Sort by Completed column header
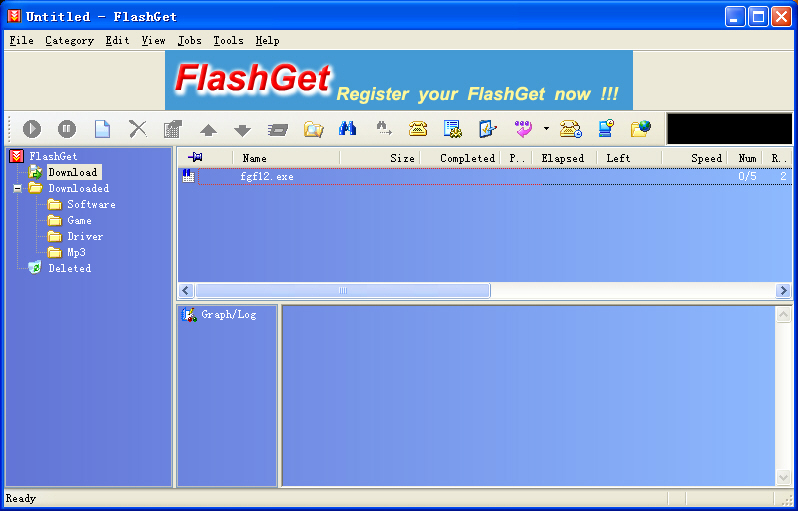Viewport: 798px width, 511px height. click(460, 158)
